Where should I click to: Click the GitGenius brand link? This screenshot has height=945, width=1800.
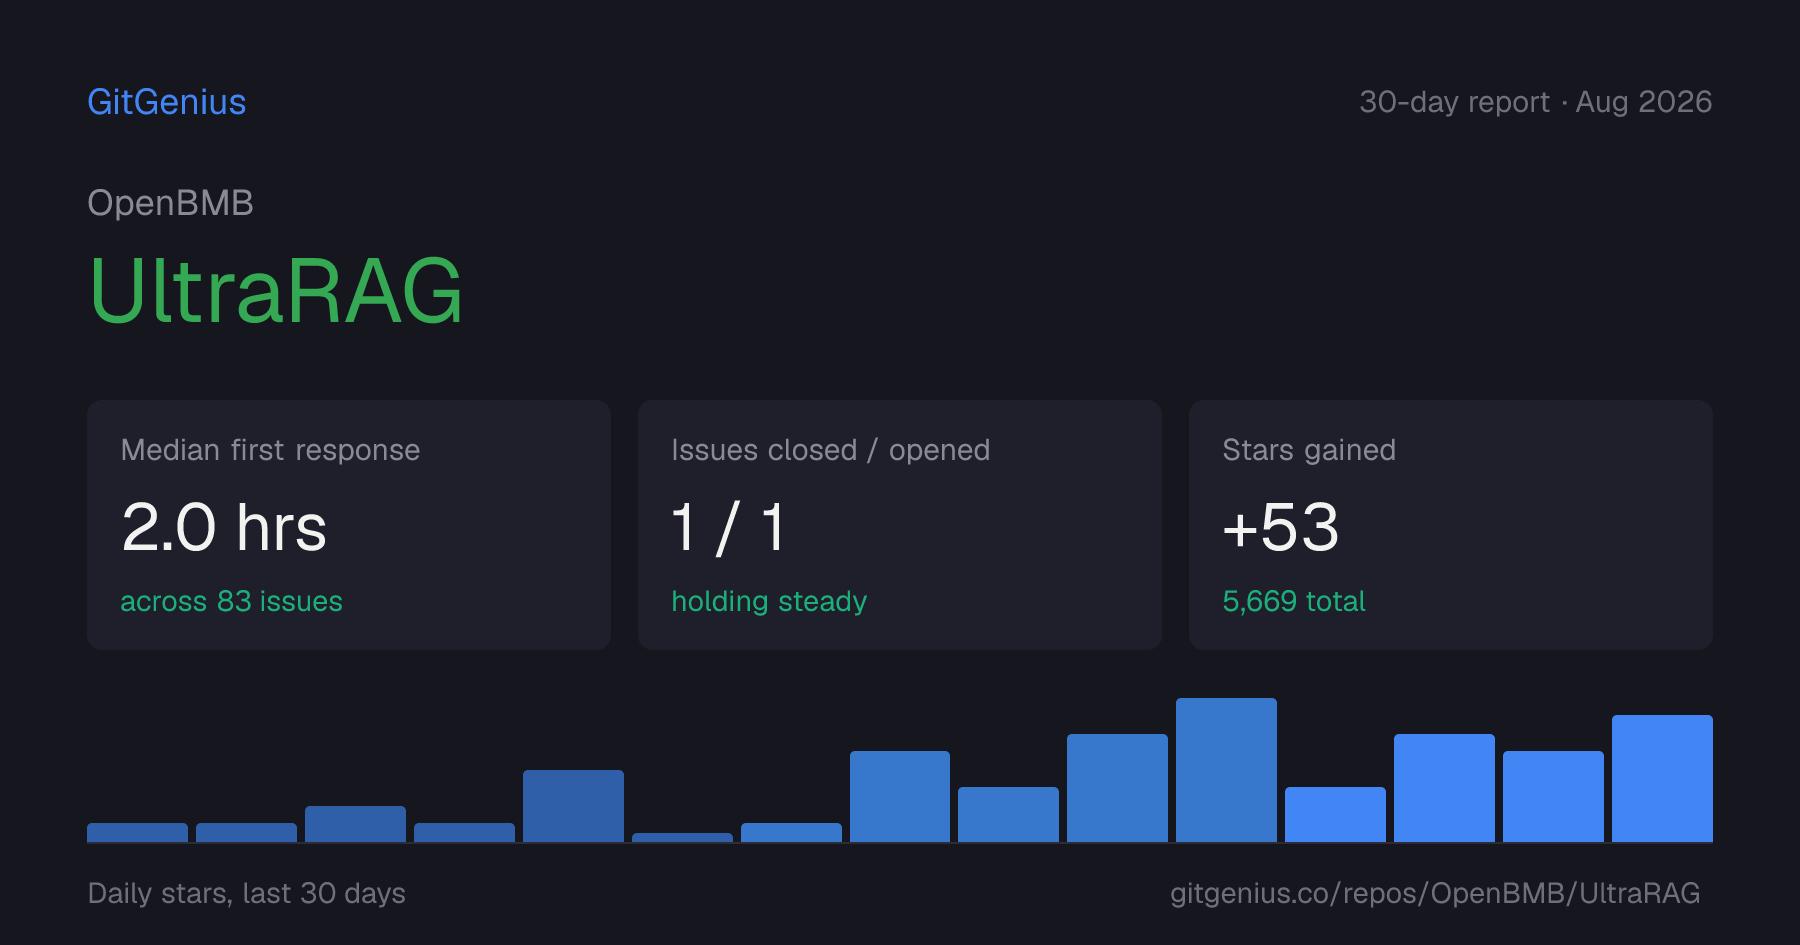click(x=167, y=102)
